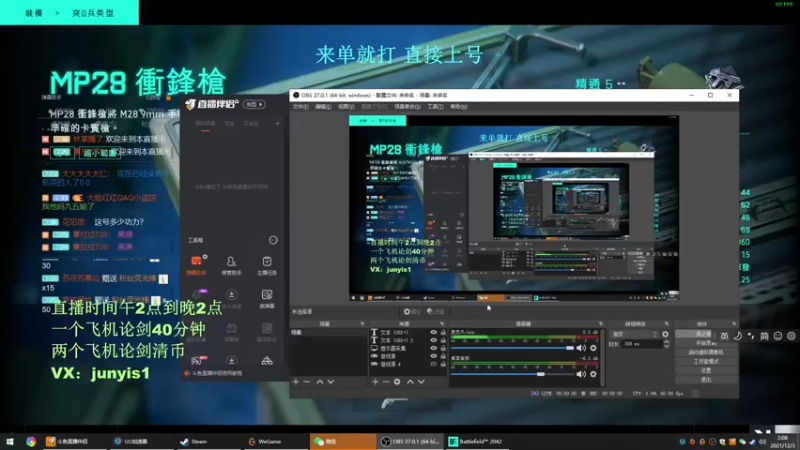Select the 显示器采集 source row
The width and height of the screenshot is (800, 450).
[408, 348]
